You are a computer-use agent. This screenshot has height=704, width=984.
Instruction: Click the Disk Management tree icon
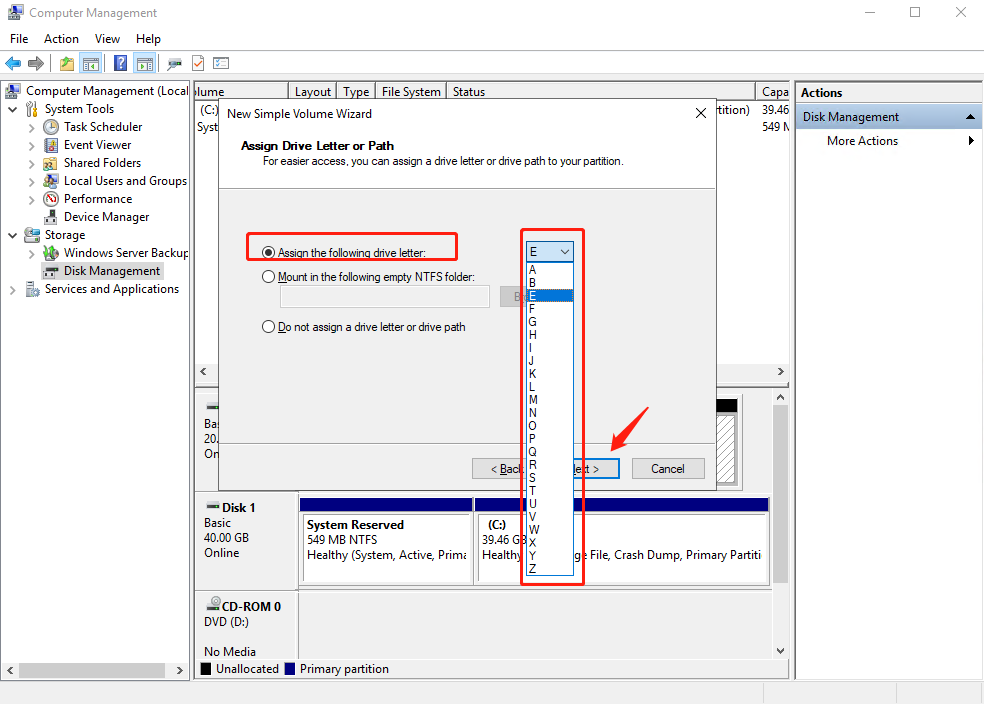[x=51, y=271]
